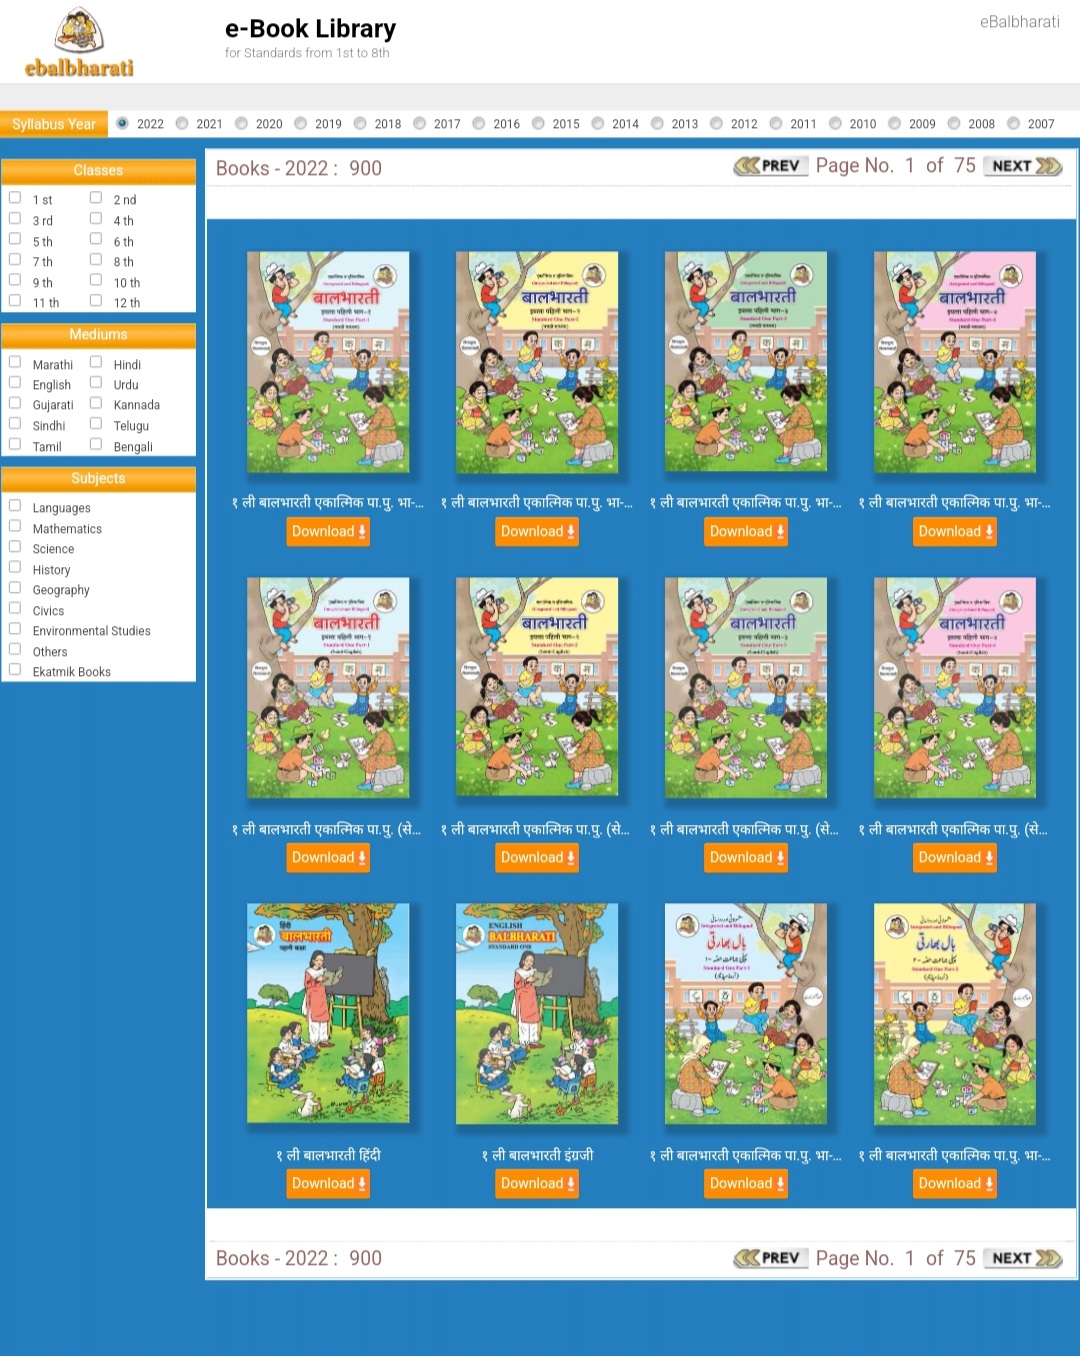This screenshot has width=1080, height=1356.
Task: Open the yellow Urdu book cover
Action: click(x=955, y=1014)
